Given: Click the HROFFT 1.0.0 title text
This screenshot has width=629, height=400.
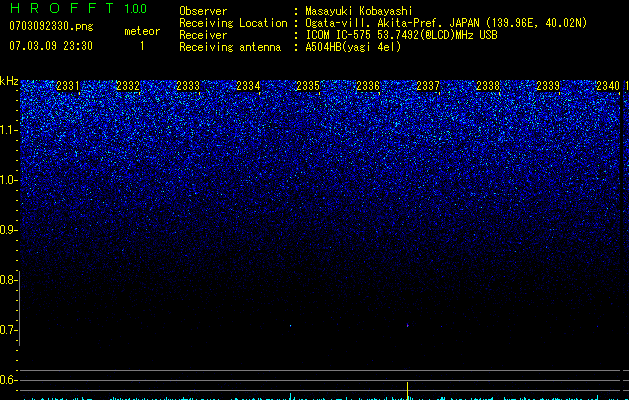Looking at the screenshot, I should [78, 8].
